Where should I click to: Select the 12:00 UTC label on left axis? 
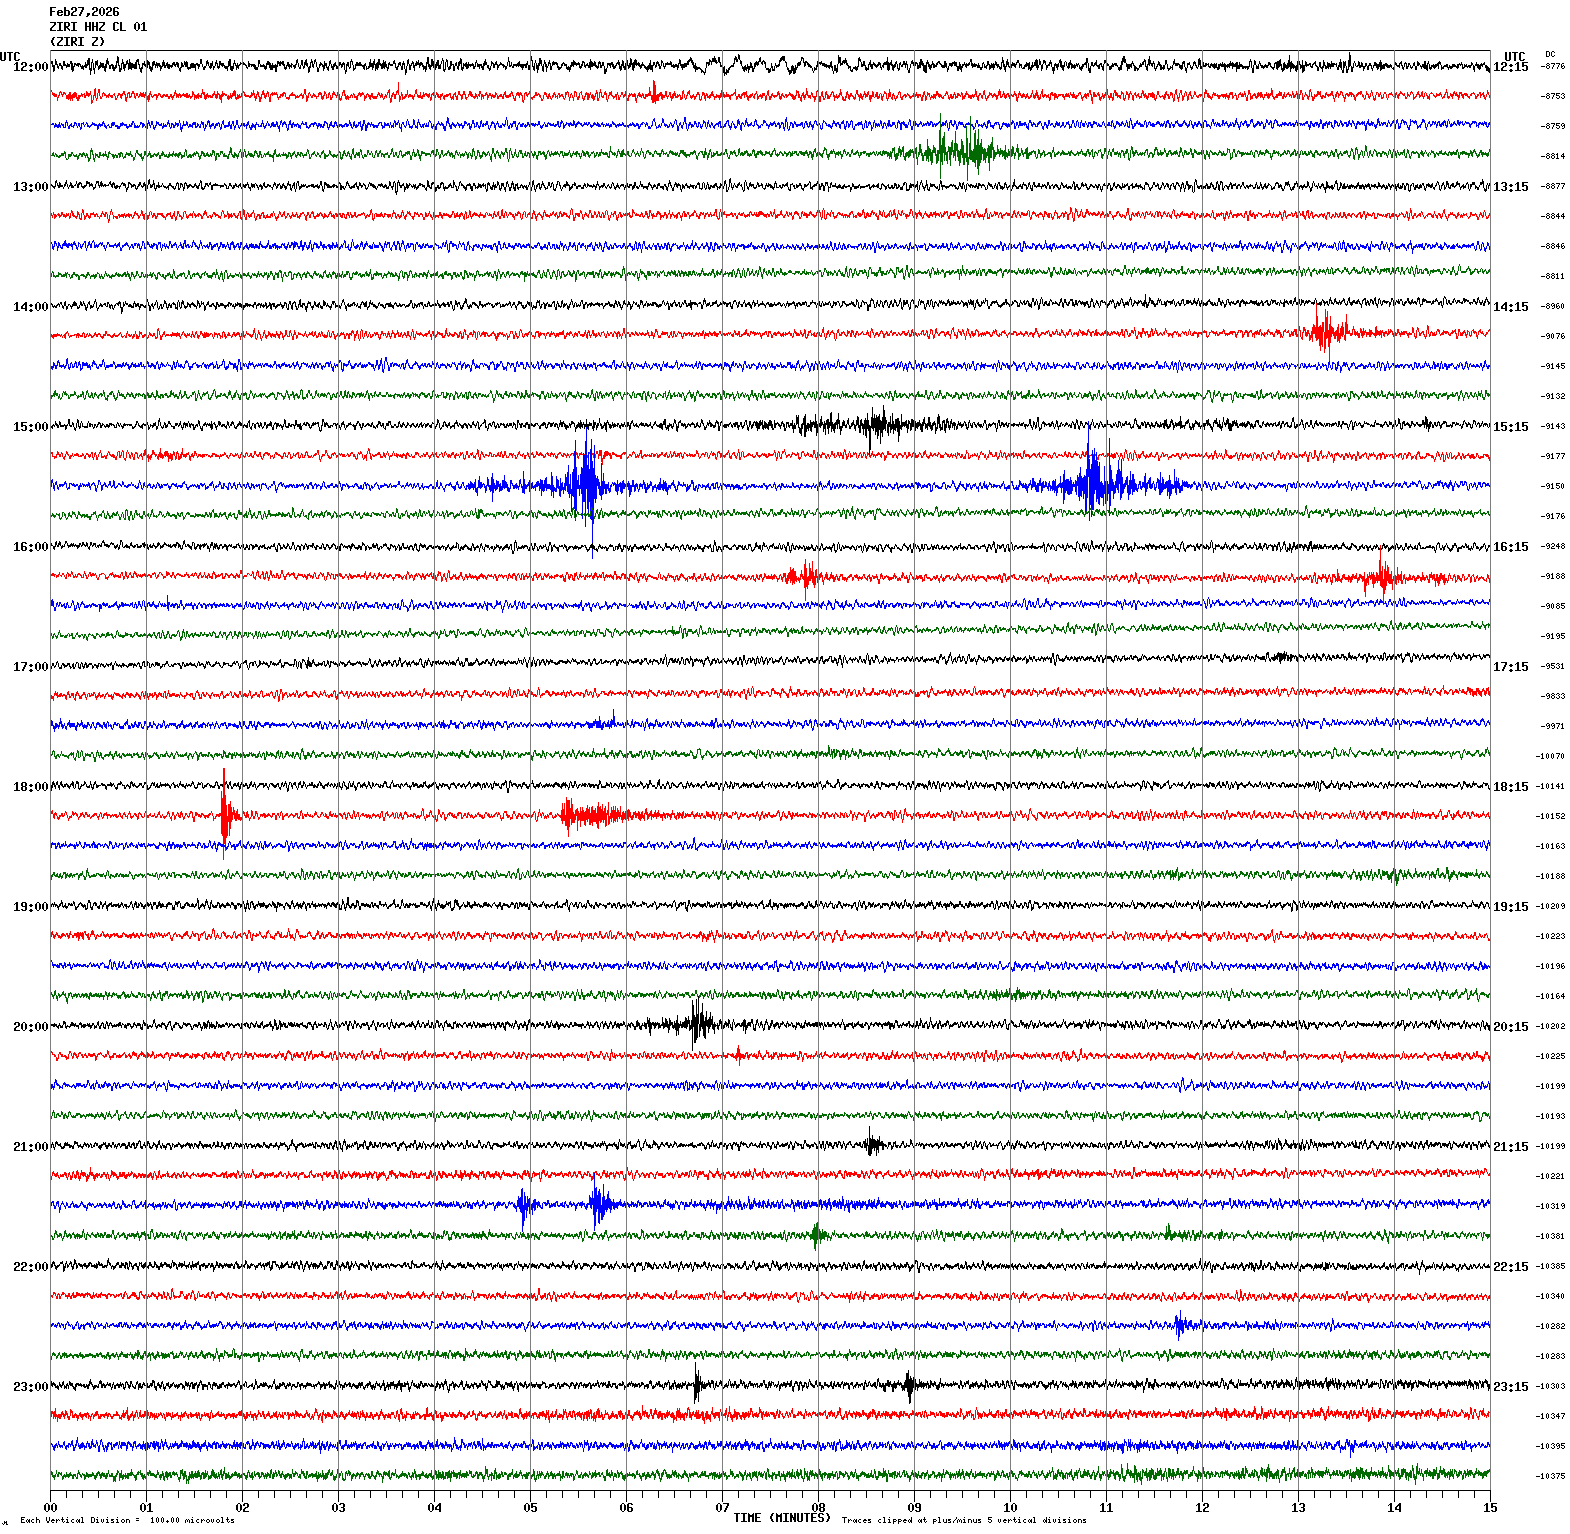click(30, 67)
